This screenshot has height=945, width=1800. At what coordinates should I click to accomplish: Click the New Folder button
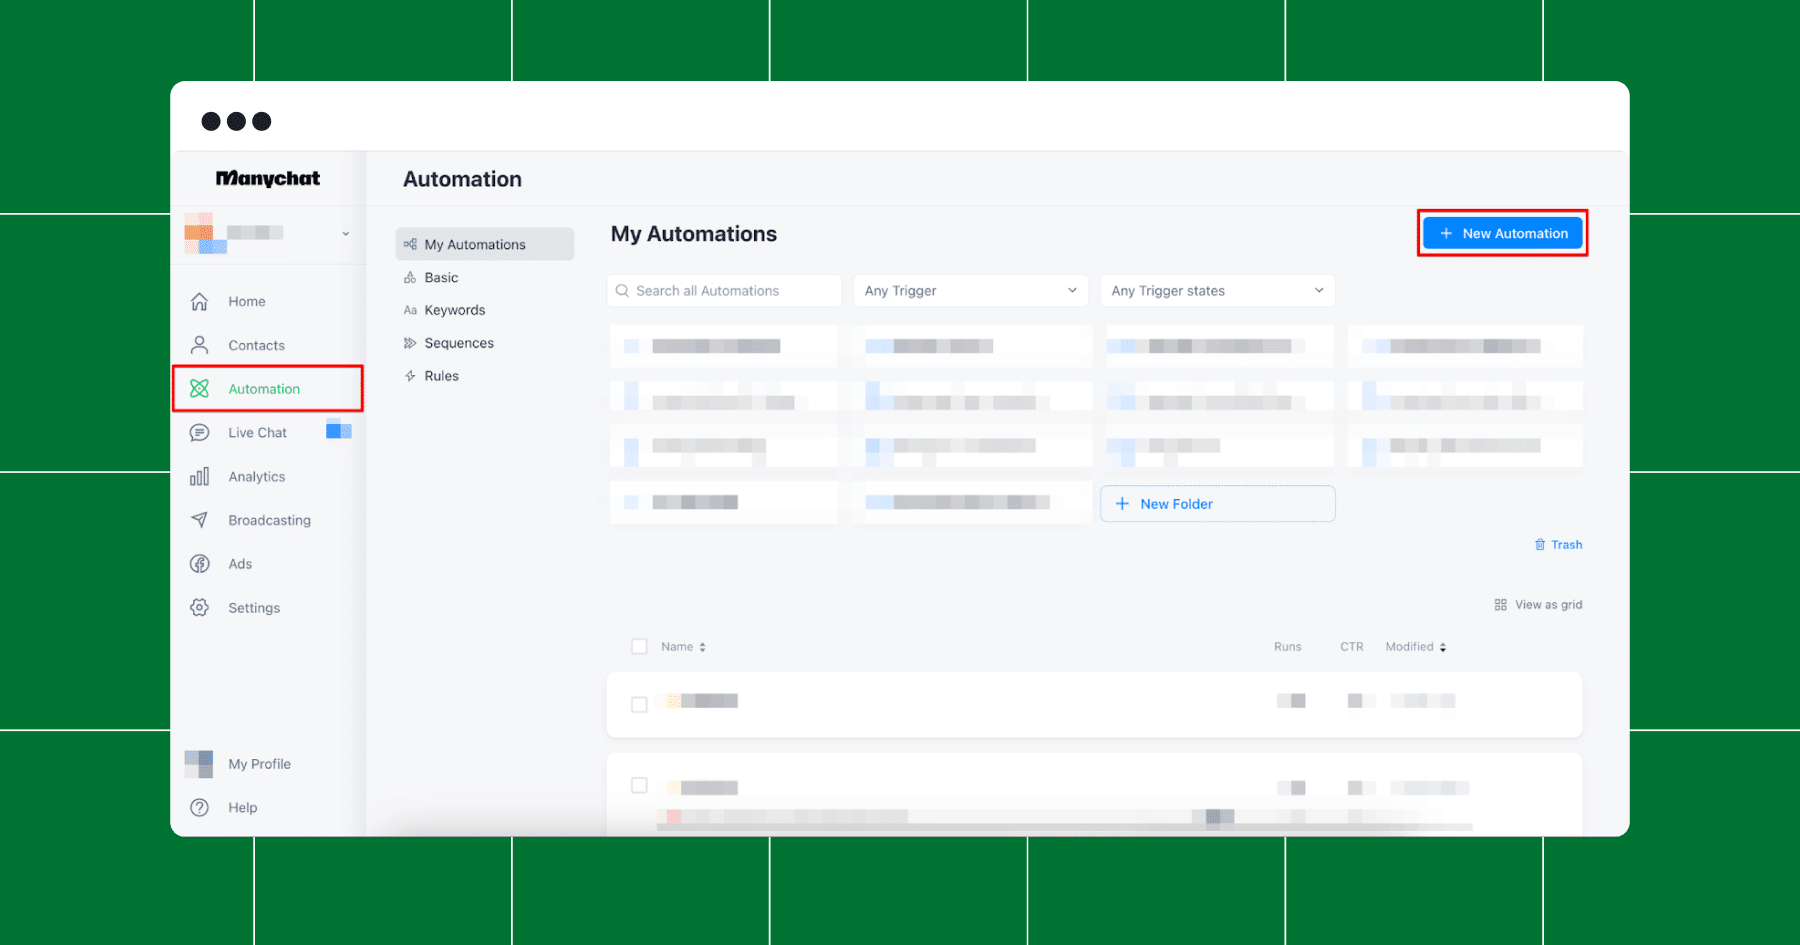click(1217, 504)
